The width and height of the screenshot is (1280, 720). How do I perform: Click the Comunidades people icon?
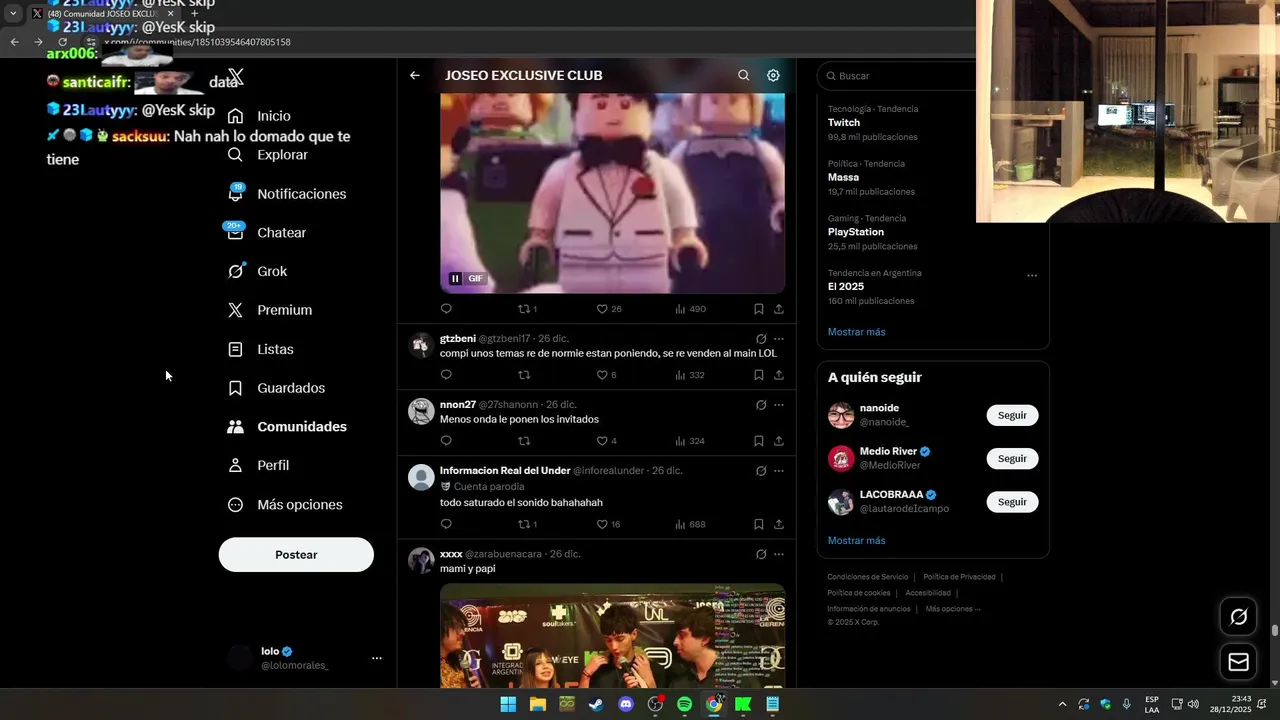(235, 427)
